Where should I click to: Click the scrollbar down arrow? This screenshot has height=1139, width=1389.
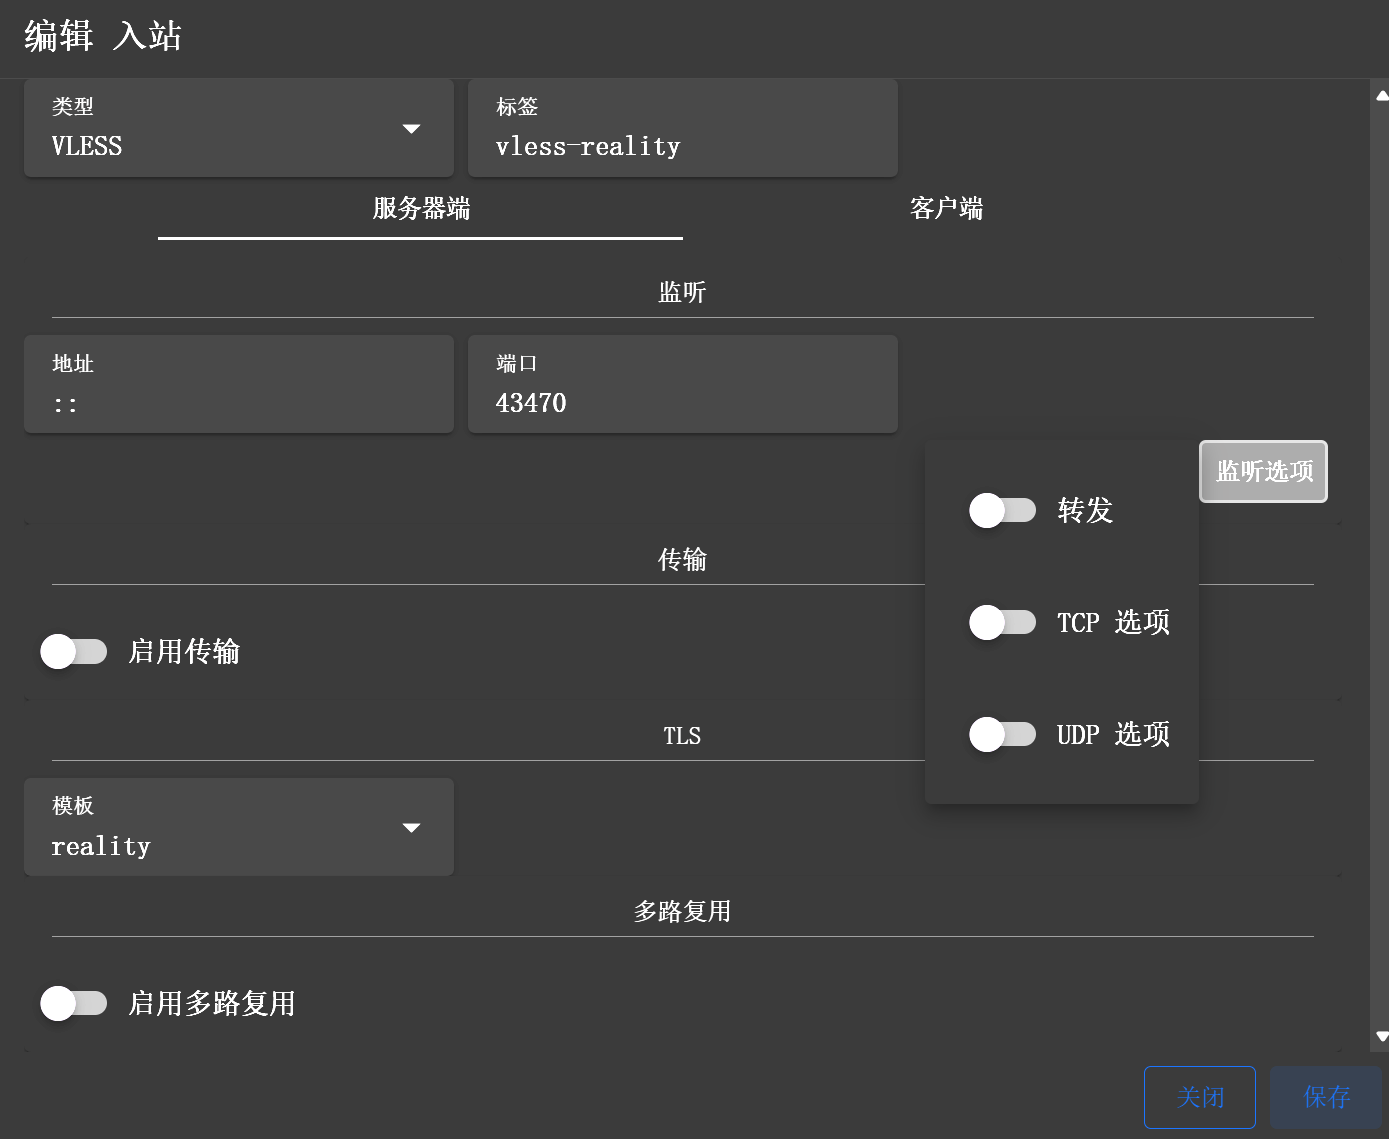pos(1381,1036)
